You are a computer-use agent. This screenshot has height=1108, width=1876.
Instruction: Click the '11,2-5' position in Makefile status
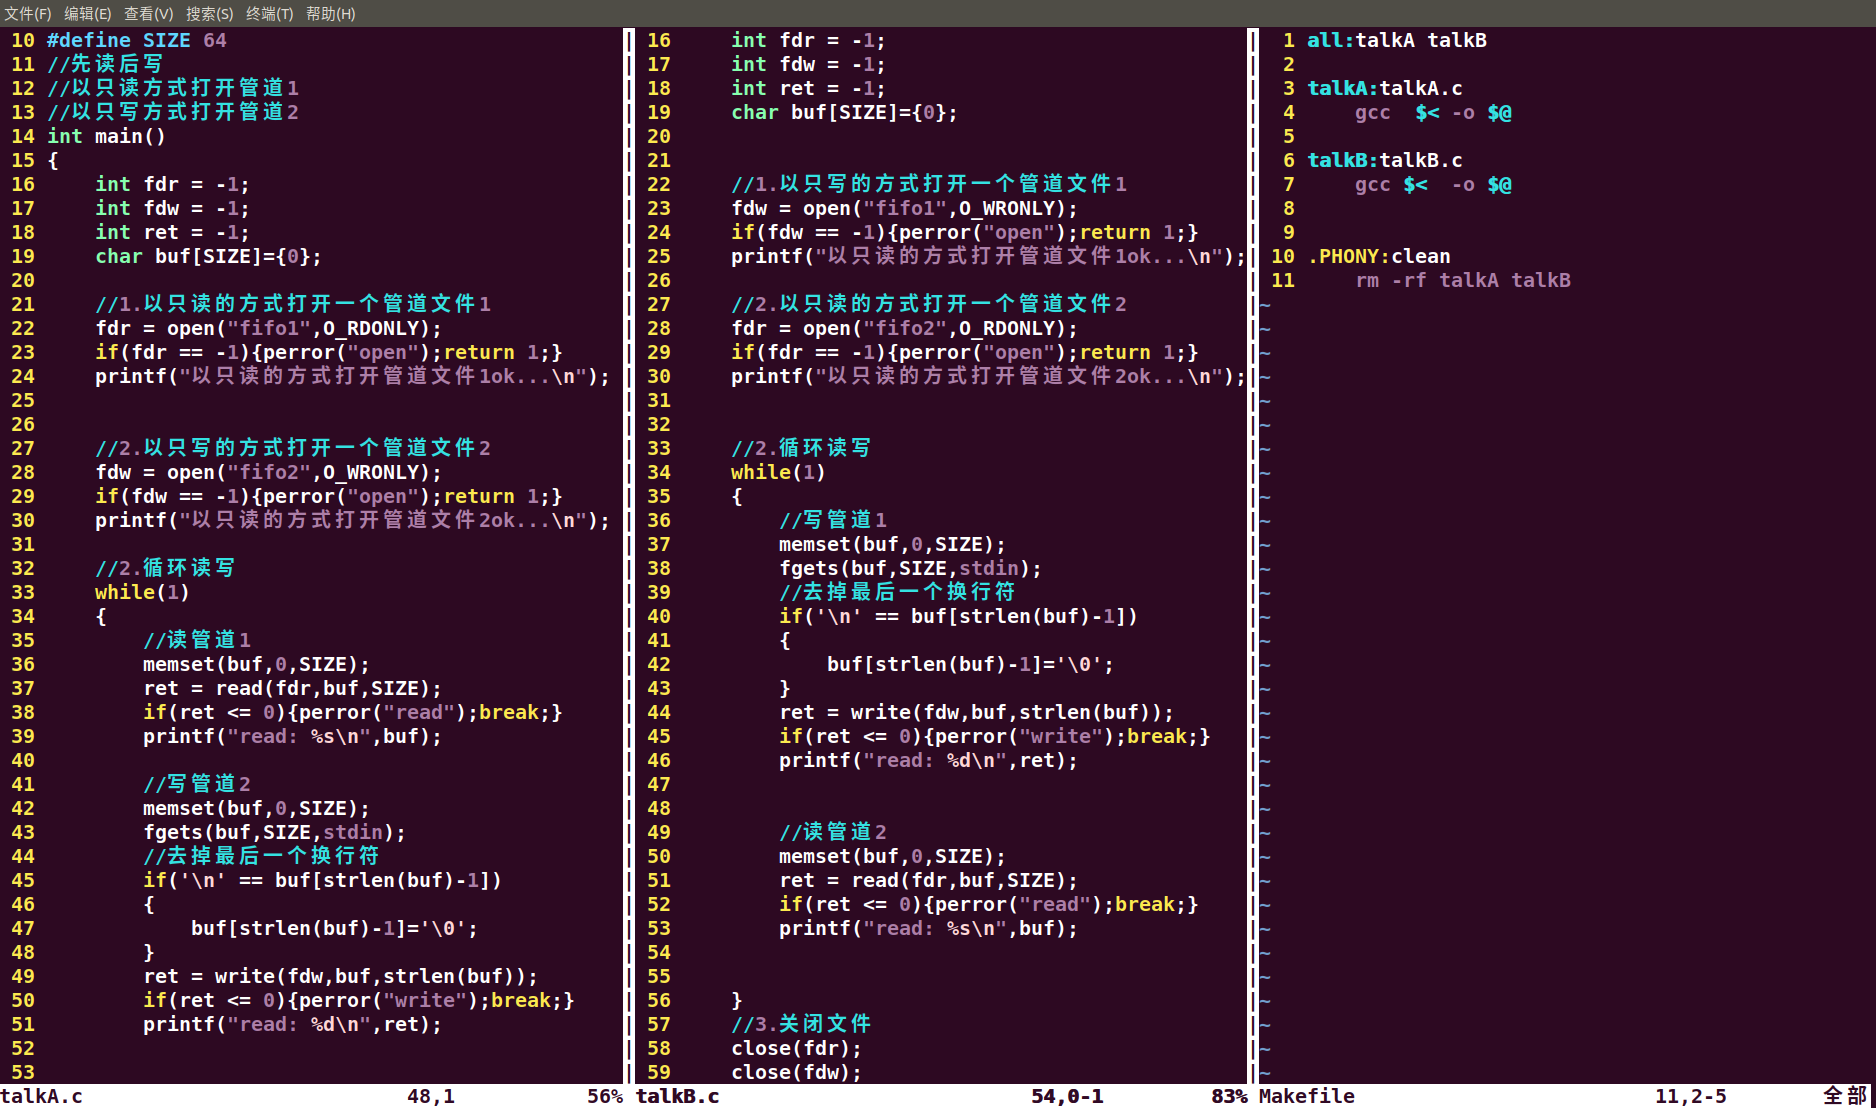pos(1690,1096)
